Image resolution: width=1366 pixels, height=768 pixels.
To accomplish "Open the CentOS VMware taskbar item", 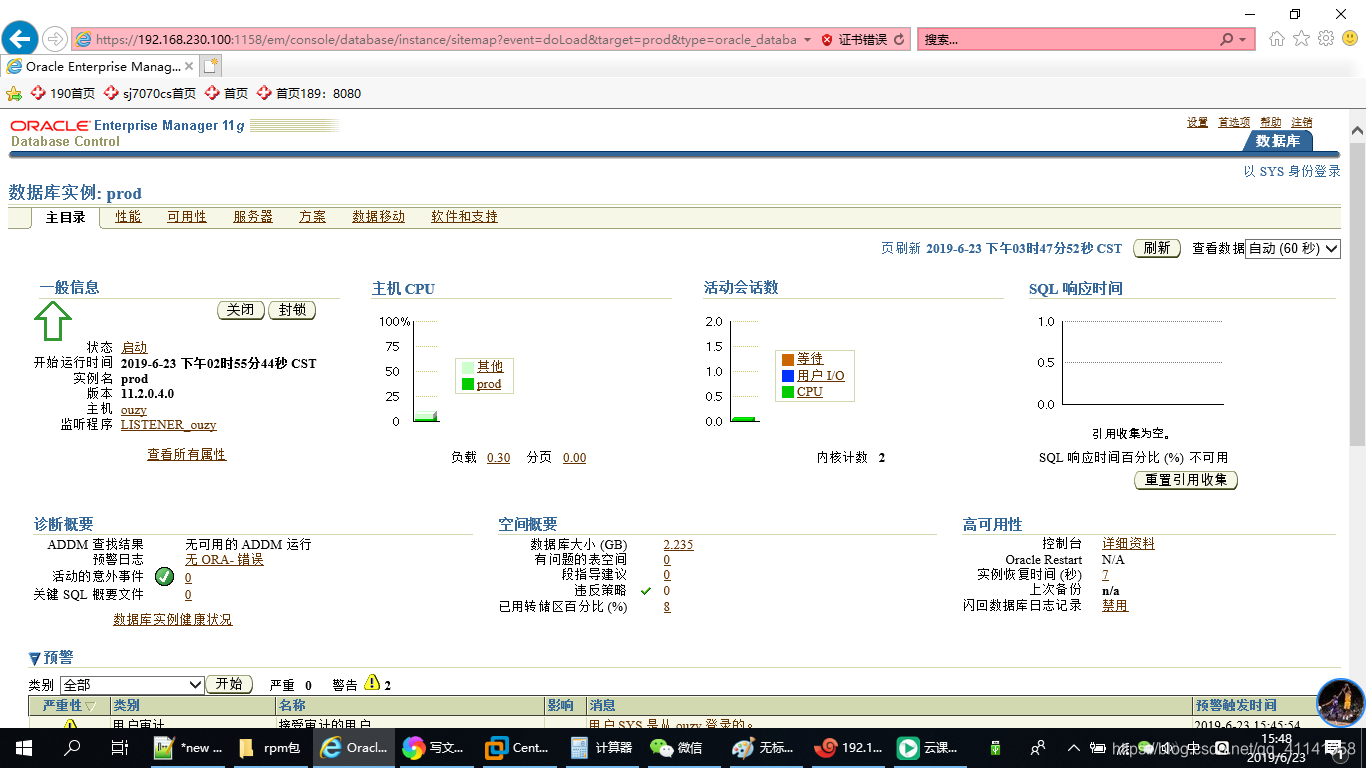I will [517, 747].
